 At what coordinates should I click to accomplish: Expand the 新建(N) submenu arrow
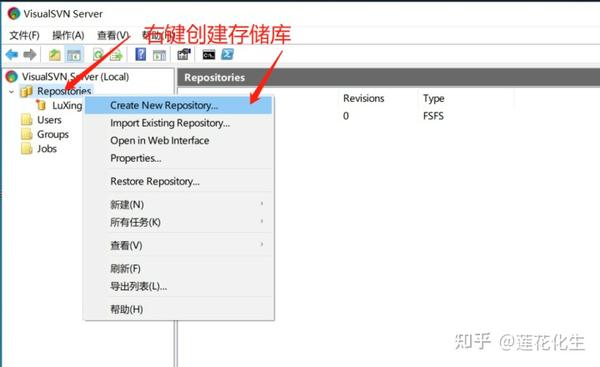coord(262,204)
